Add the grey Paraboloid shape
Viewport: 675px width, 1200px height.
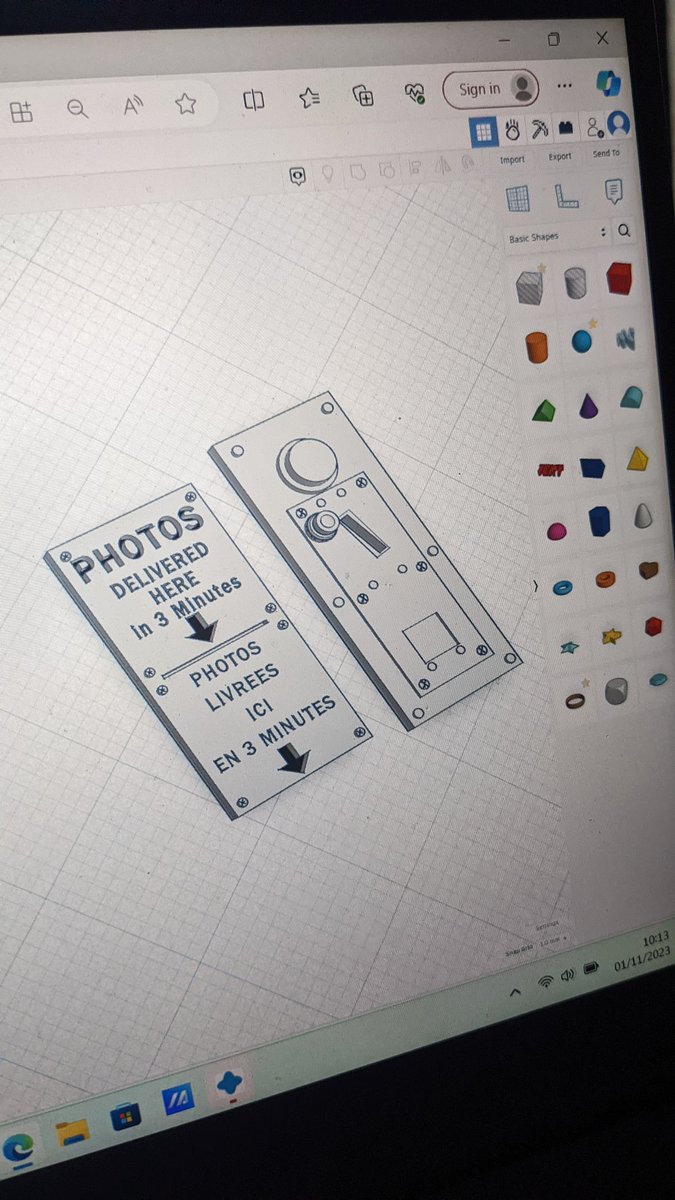(643, 516)
